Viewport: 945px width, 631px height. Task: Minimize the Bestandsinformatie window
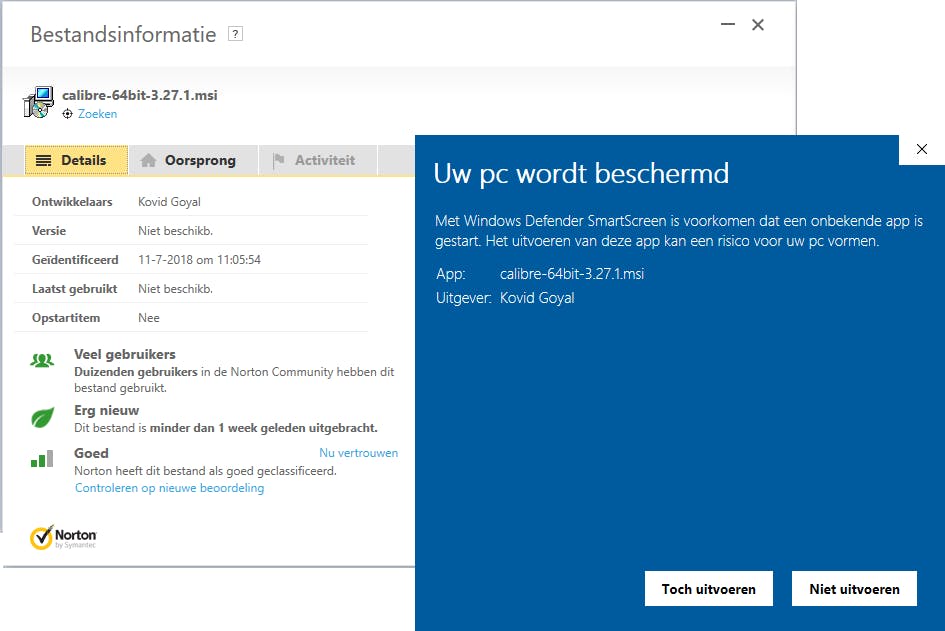point(725,25)
